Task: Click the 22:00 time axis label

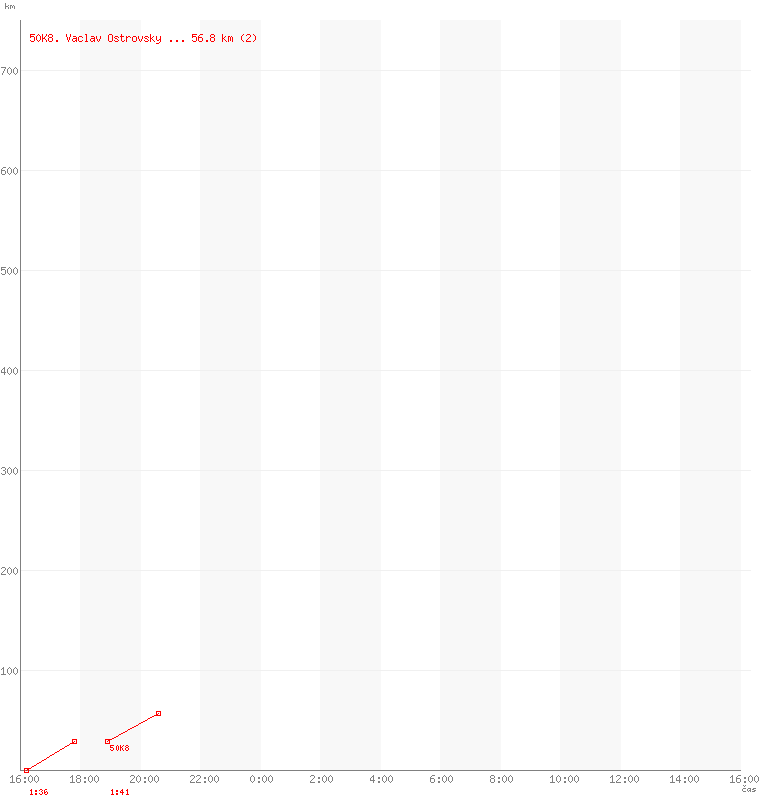Action: coord(204,779)
